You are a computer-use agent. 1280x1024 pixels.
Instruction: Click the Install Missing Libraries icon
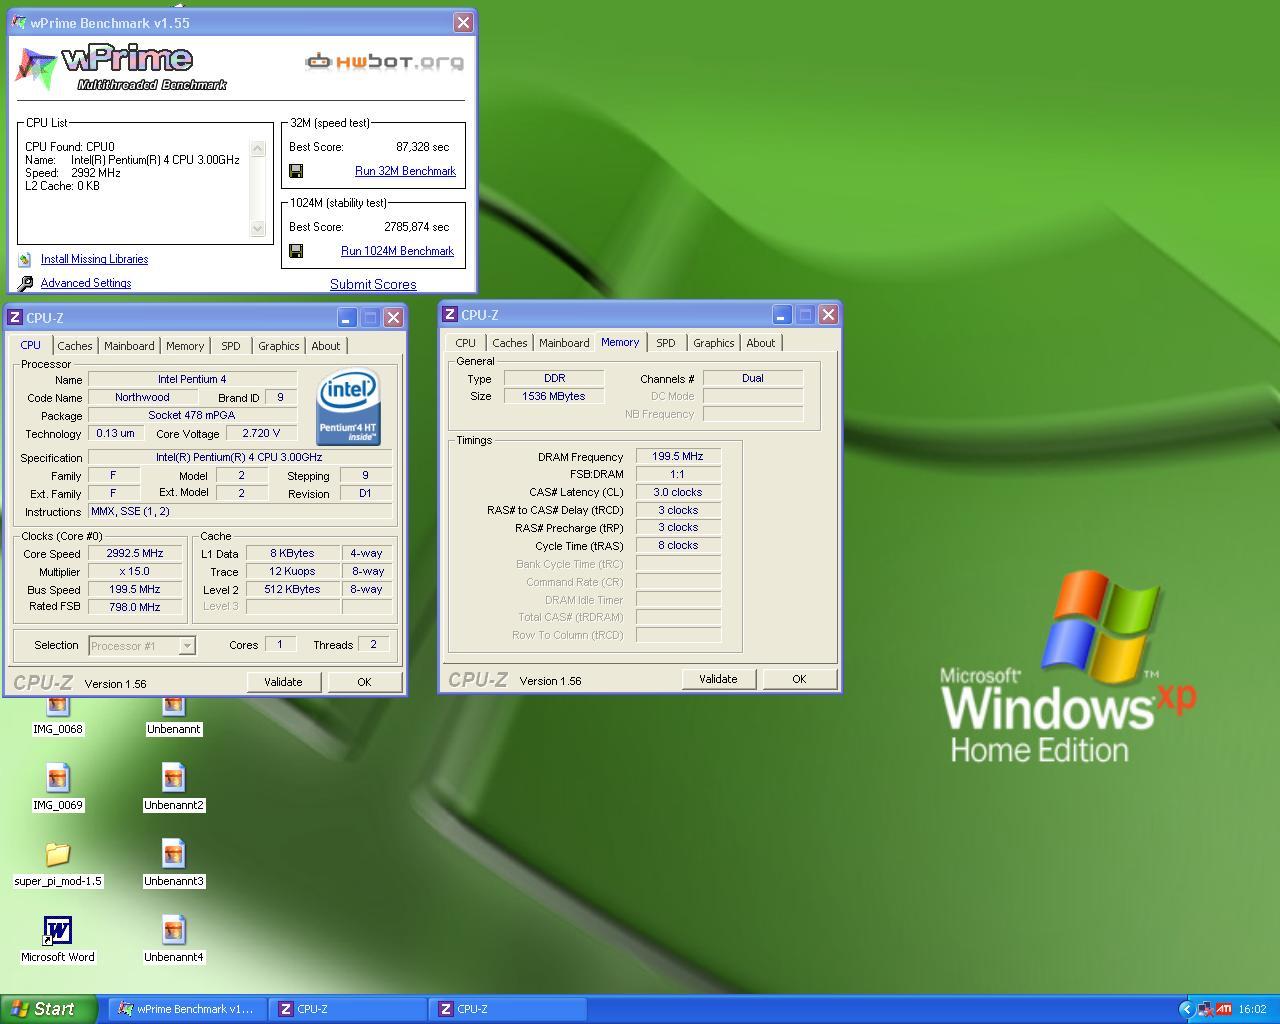[25, 259]
